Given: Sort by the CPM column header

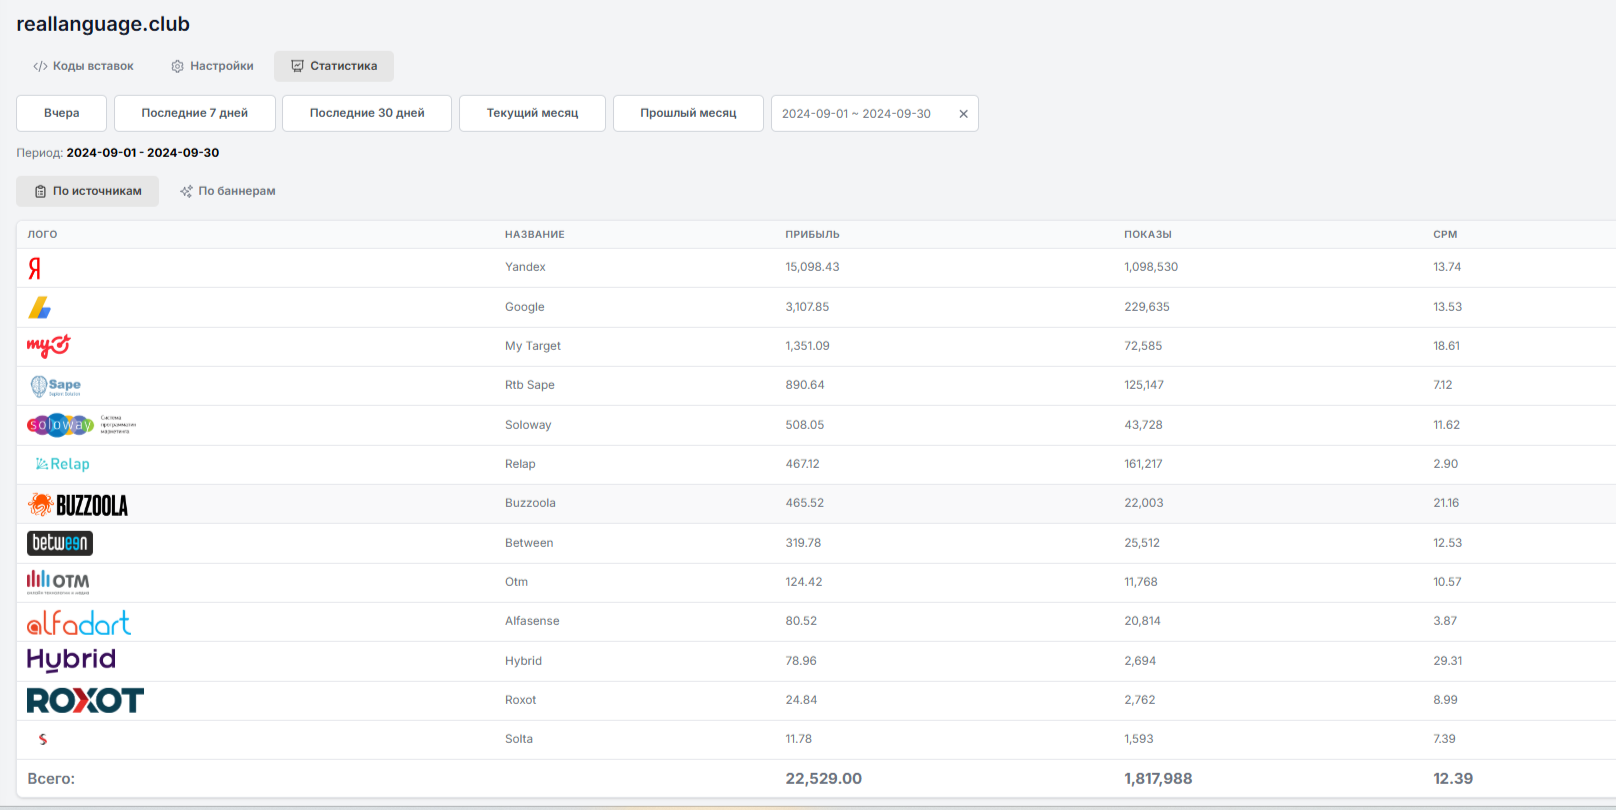Looking at the screenshot, I should point(1445,235).
